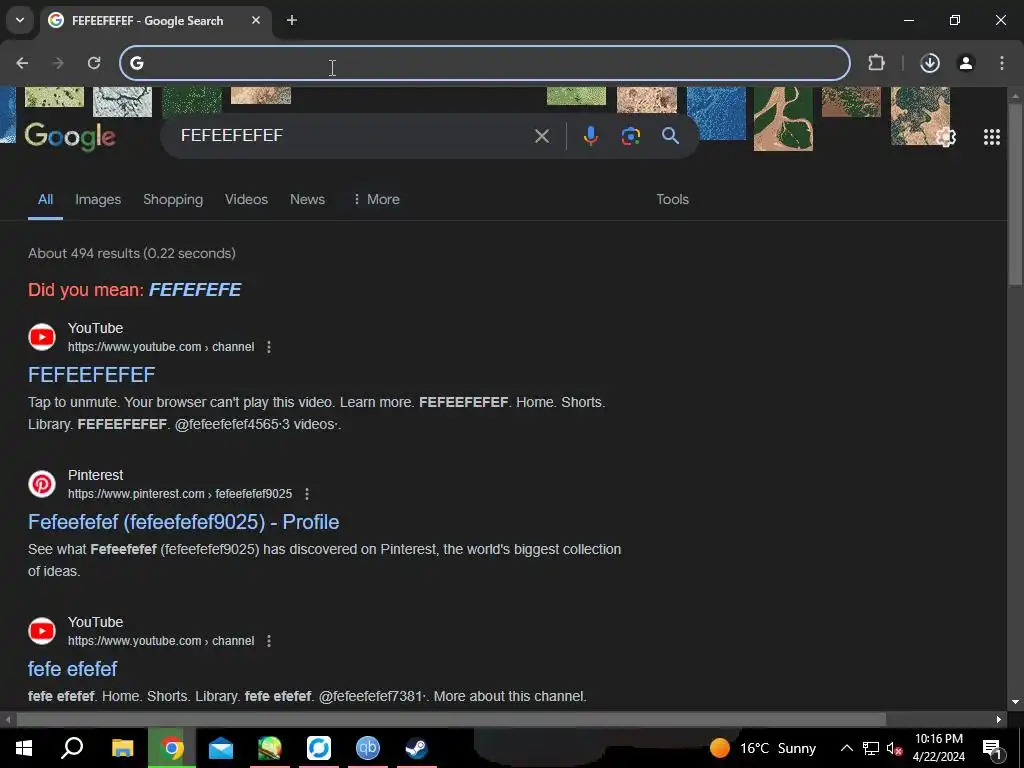Submit search with the magnifier icon
1024x768 pixels.
click(x=670, y=136)
